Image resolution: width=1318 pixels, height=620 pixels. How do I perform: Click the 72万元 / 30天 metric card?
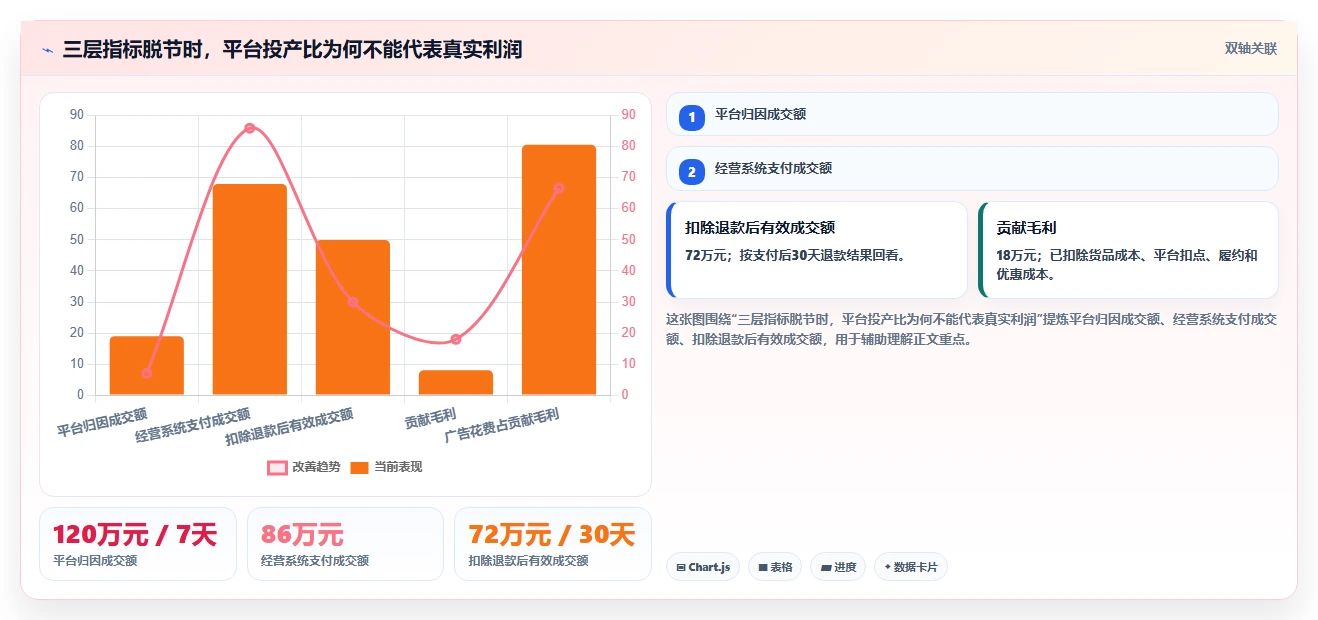coord(552,544)
